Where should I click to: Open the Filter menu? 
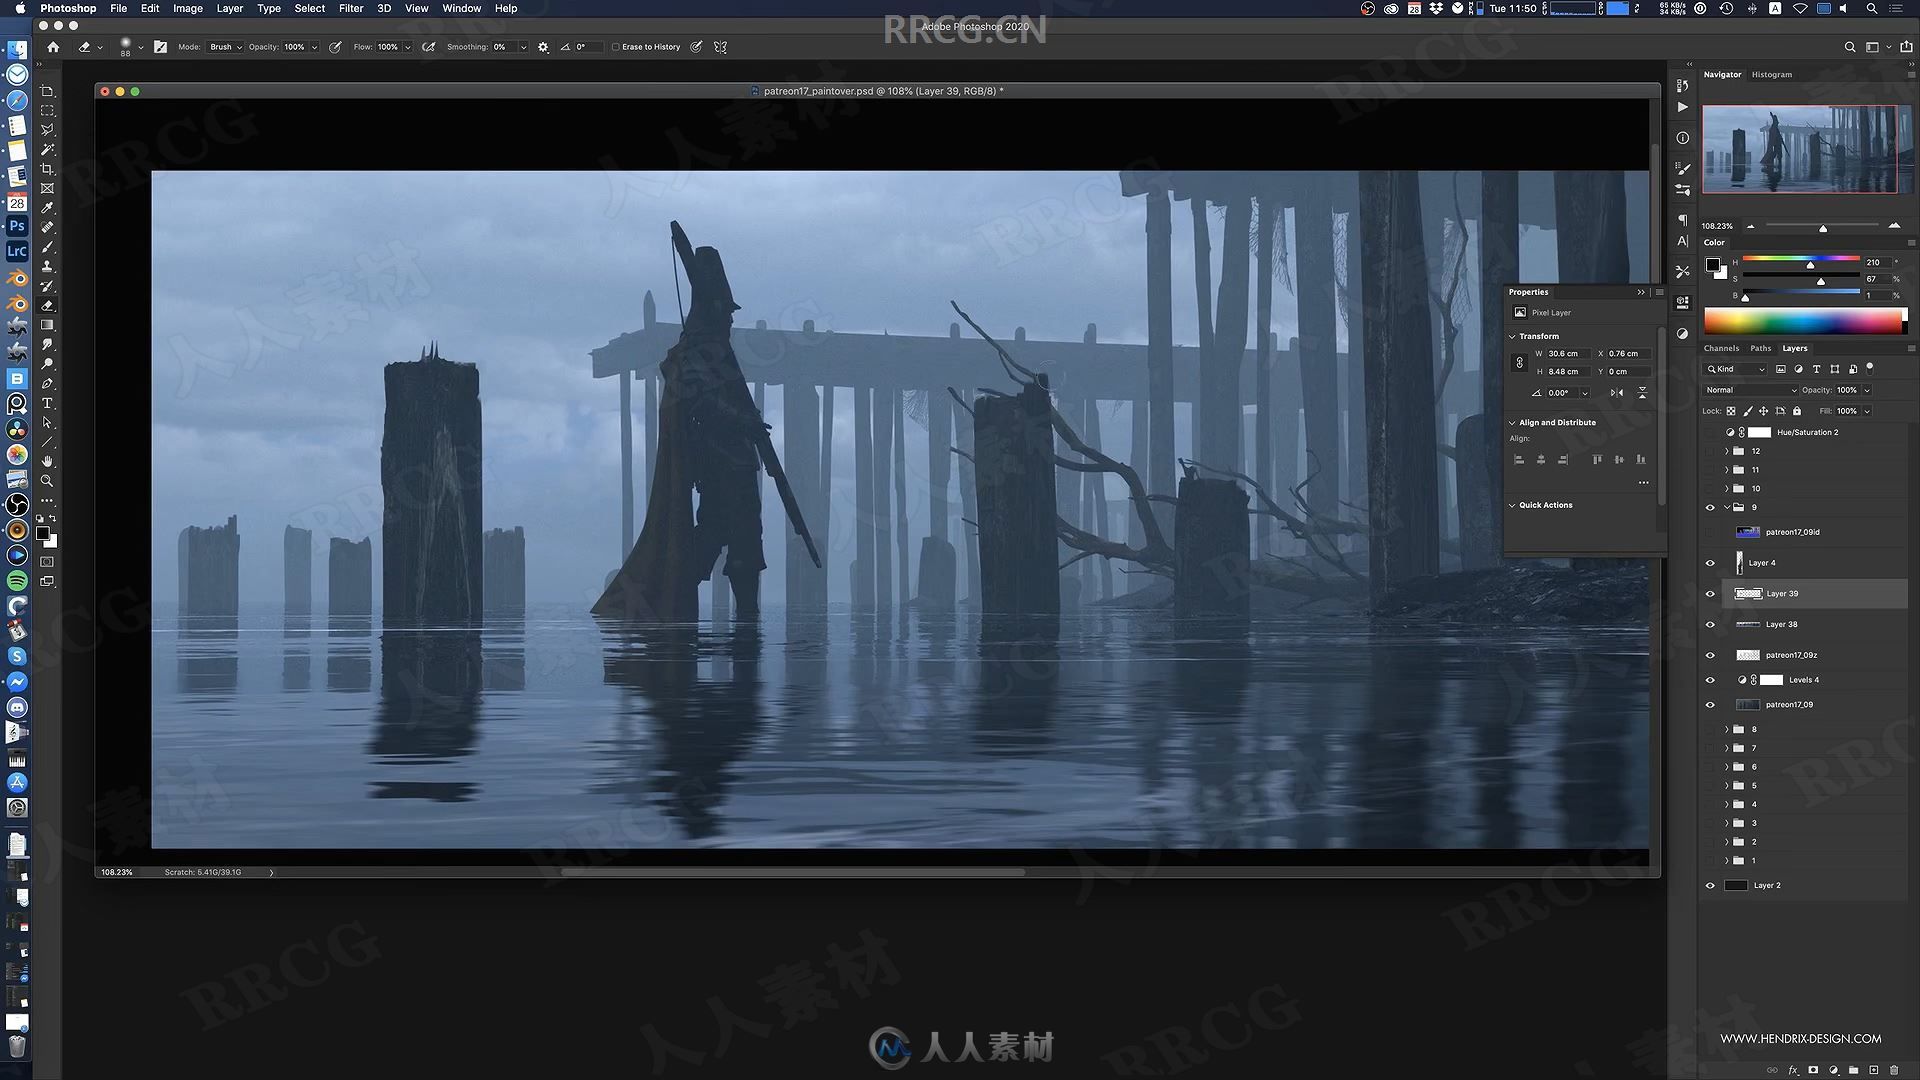click(351, 8)
